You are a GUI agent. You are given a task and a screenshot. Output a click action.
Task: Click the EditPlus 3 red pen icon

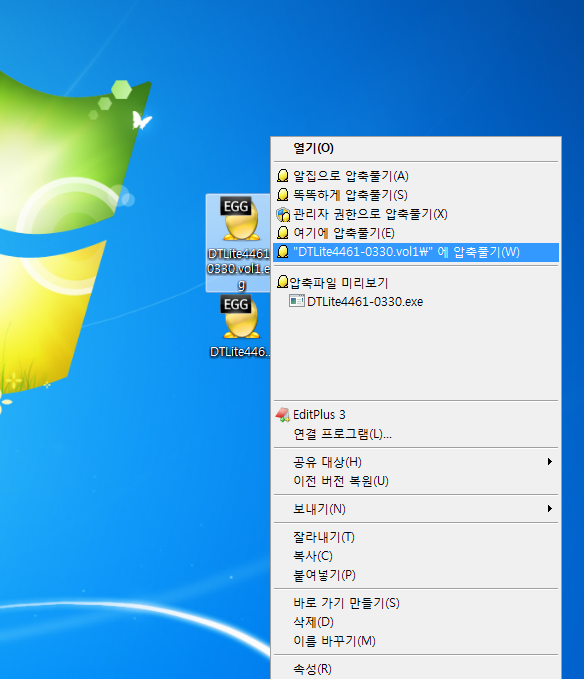(283, 414)
